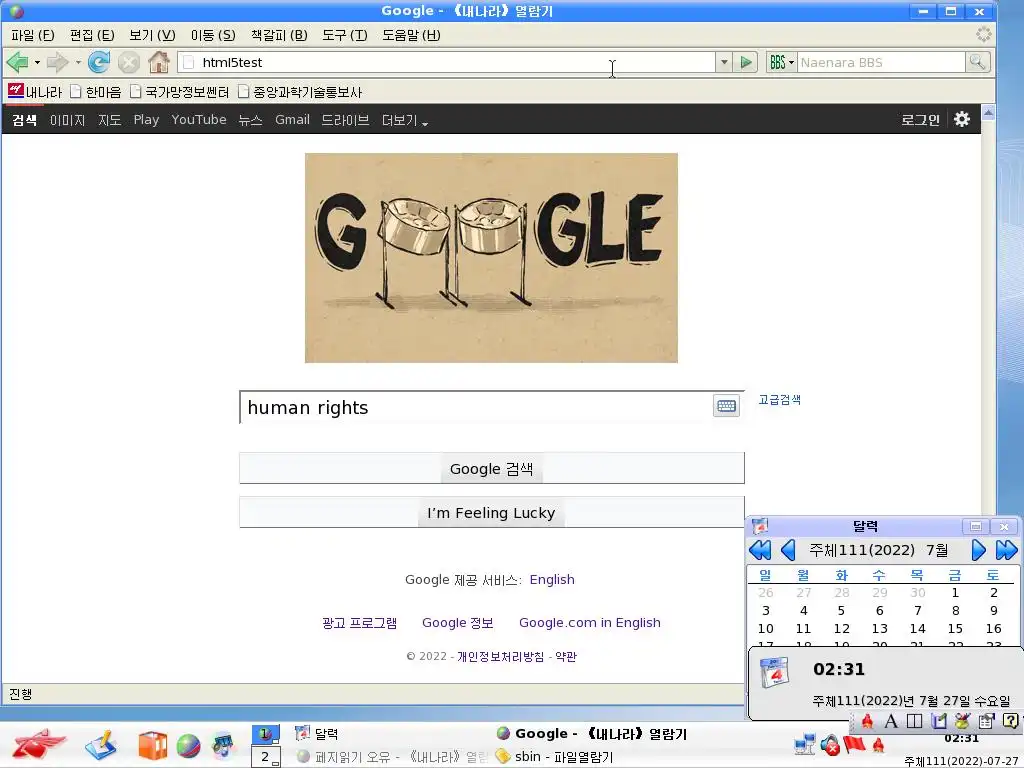This screenshot has width=1024, height=768.
Task: Open the home page icon
Action: pos(159,62)
